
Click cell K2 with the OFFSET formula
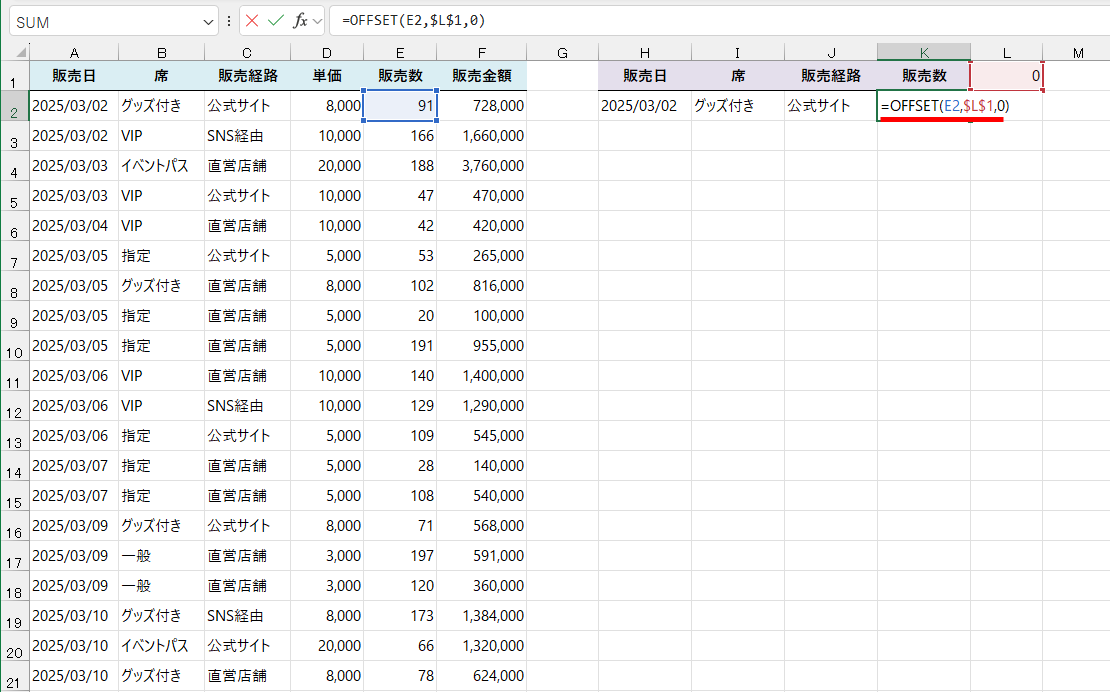923,105
